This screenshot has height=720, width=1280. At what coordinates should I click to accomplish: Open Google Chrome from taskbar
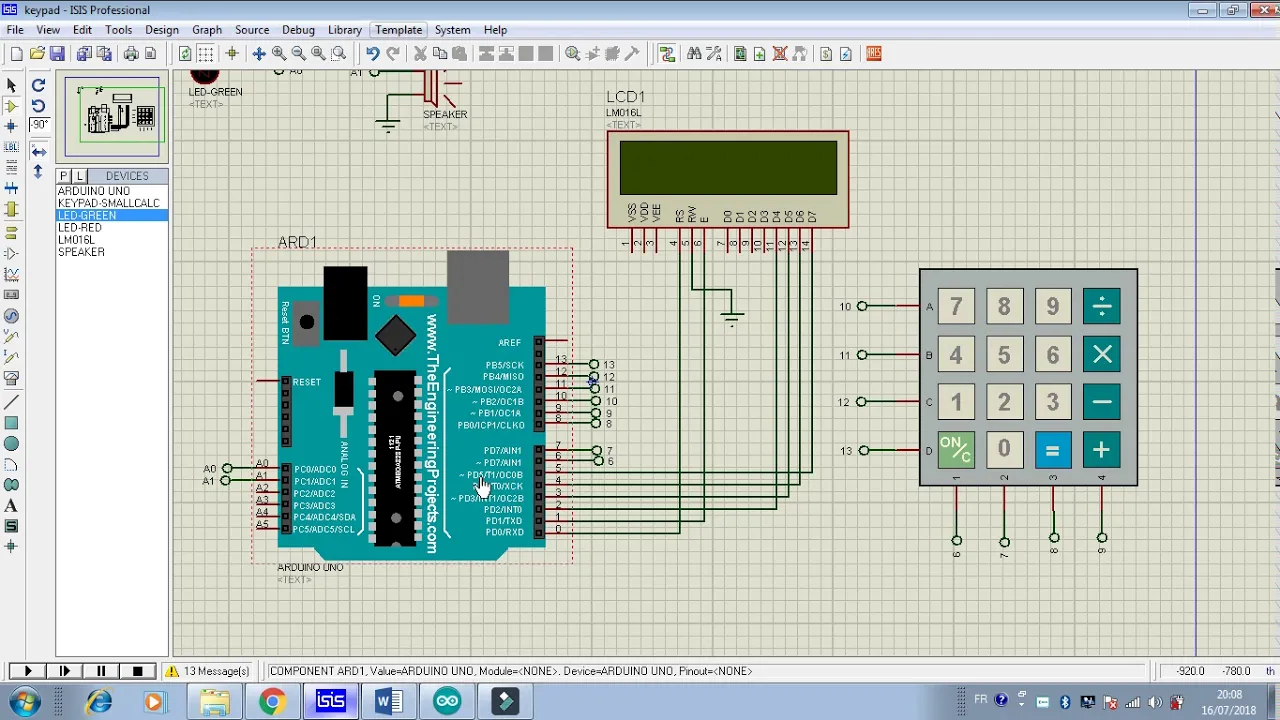click(271, 702)
